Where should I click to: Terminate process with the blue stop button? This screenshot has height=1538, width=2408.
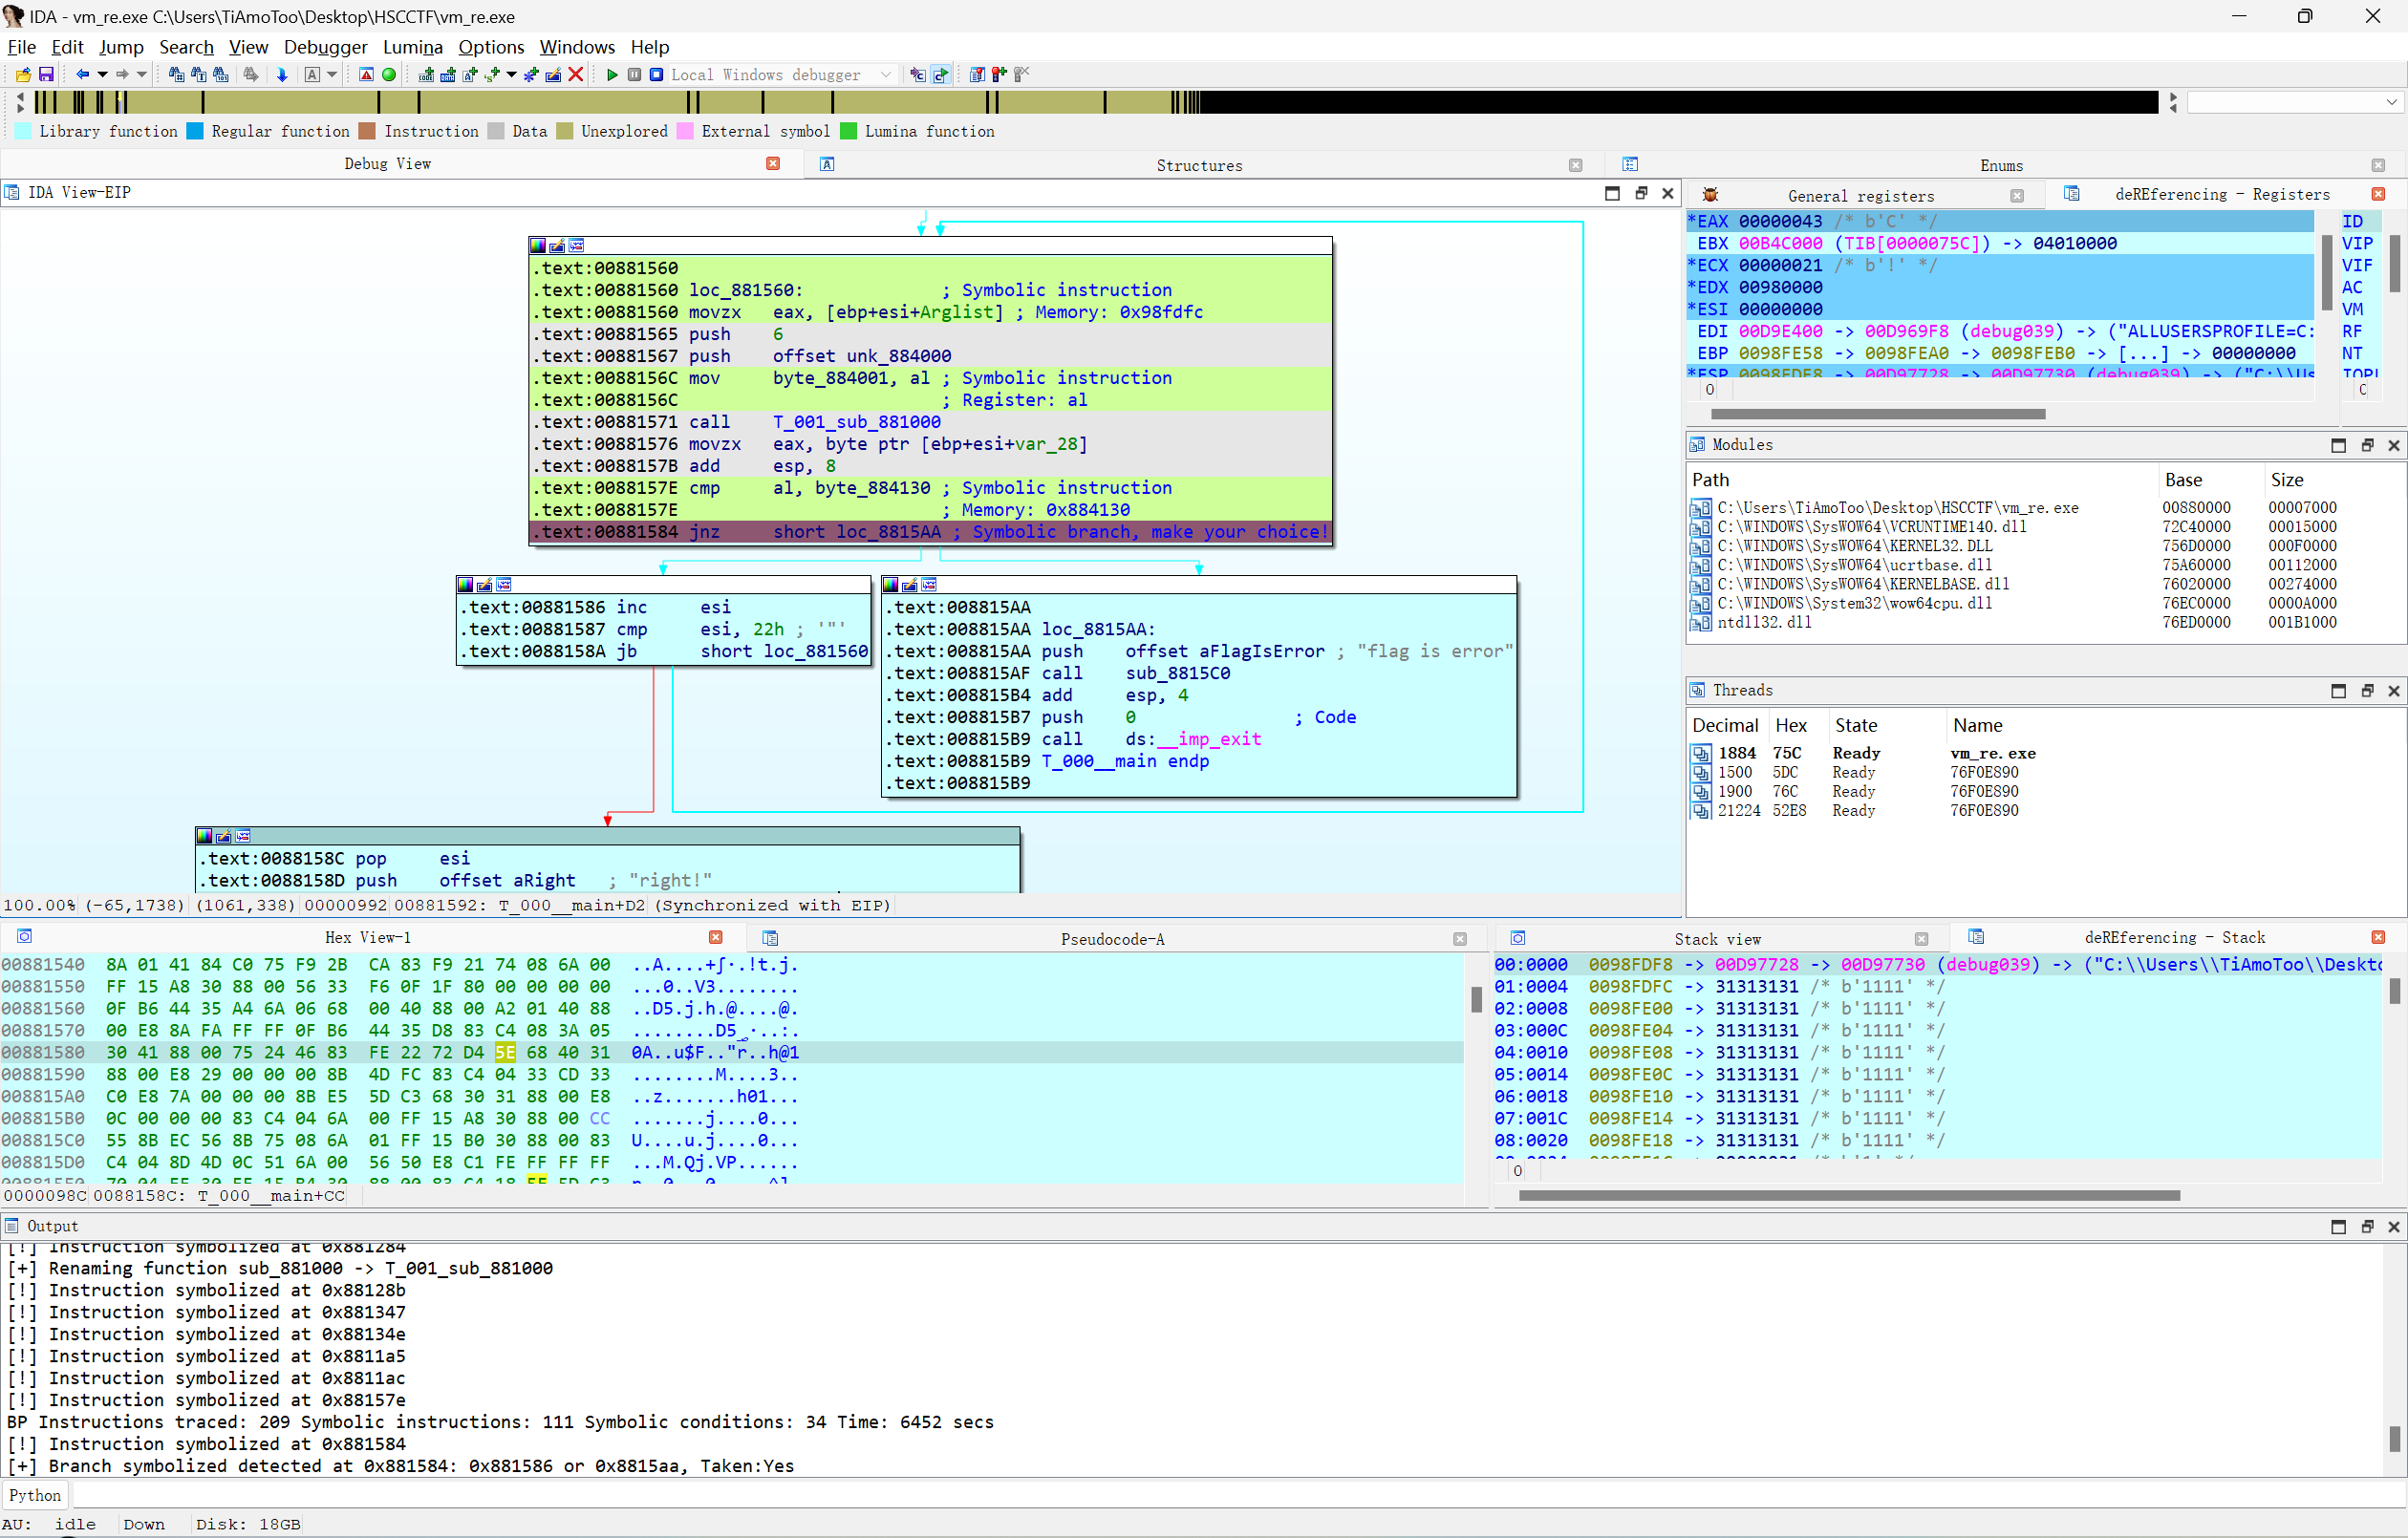click(656, 74)
